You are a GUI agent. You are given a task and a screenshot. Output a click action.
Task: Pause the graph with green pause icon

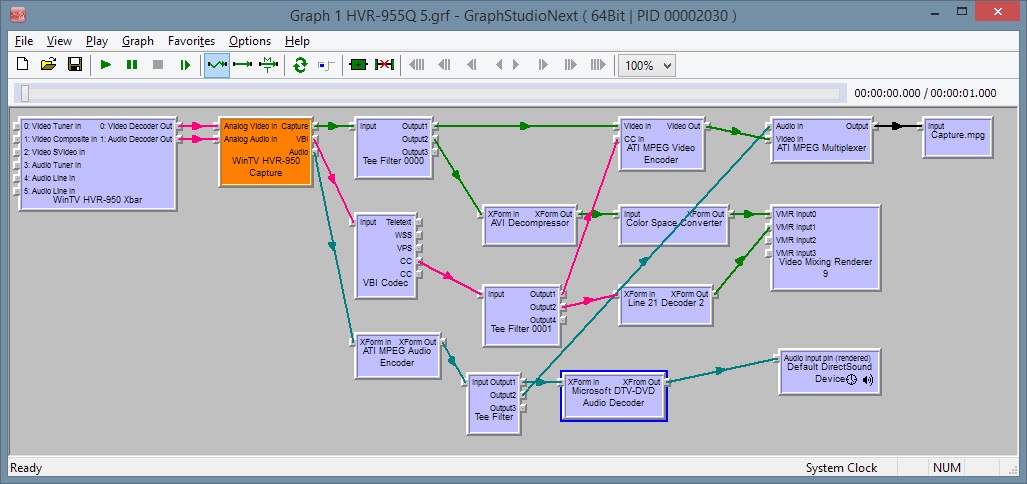click(132, 65)
